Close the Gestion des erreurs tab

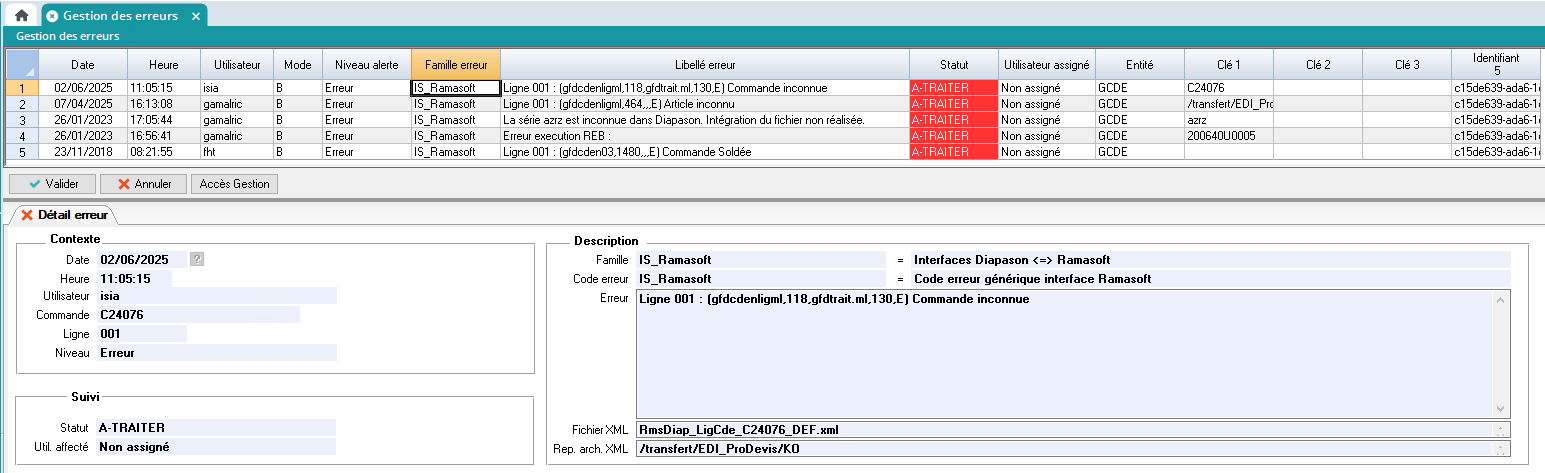coord(196,16)
